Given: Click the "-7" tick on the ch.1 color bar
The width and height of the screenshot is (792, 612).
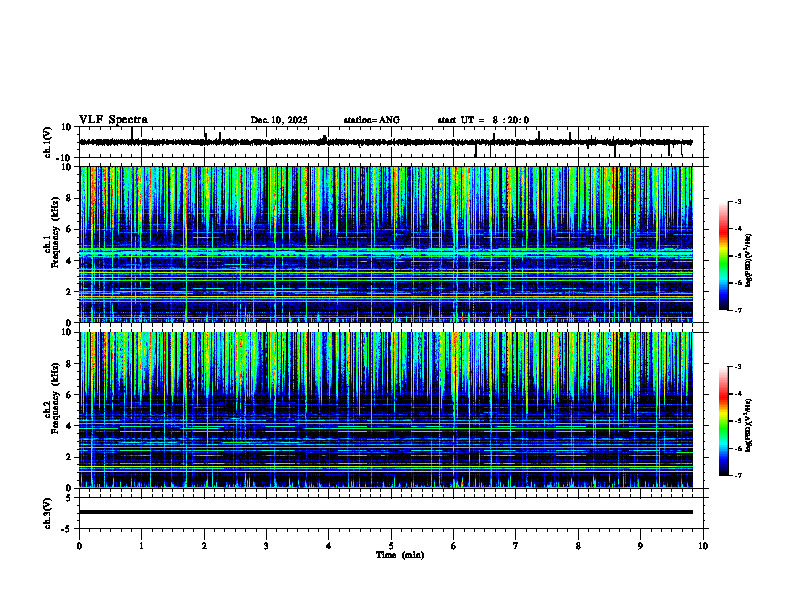Looking at the screenshot, I should tap(737, 310).
